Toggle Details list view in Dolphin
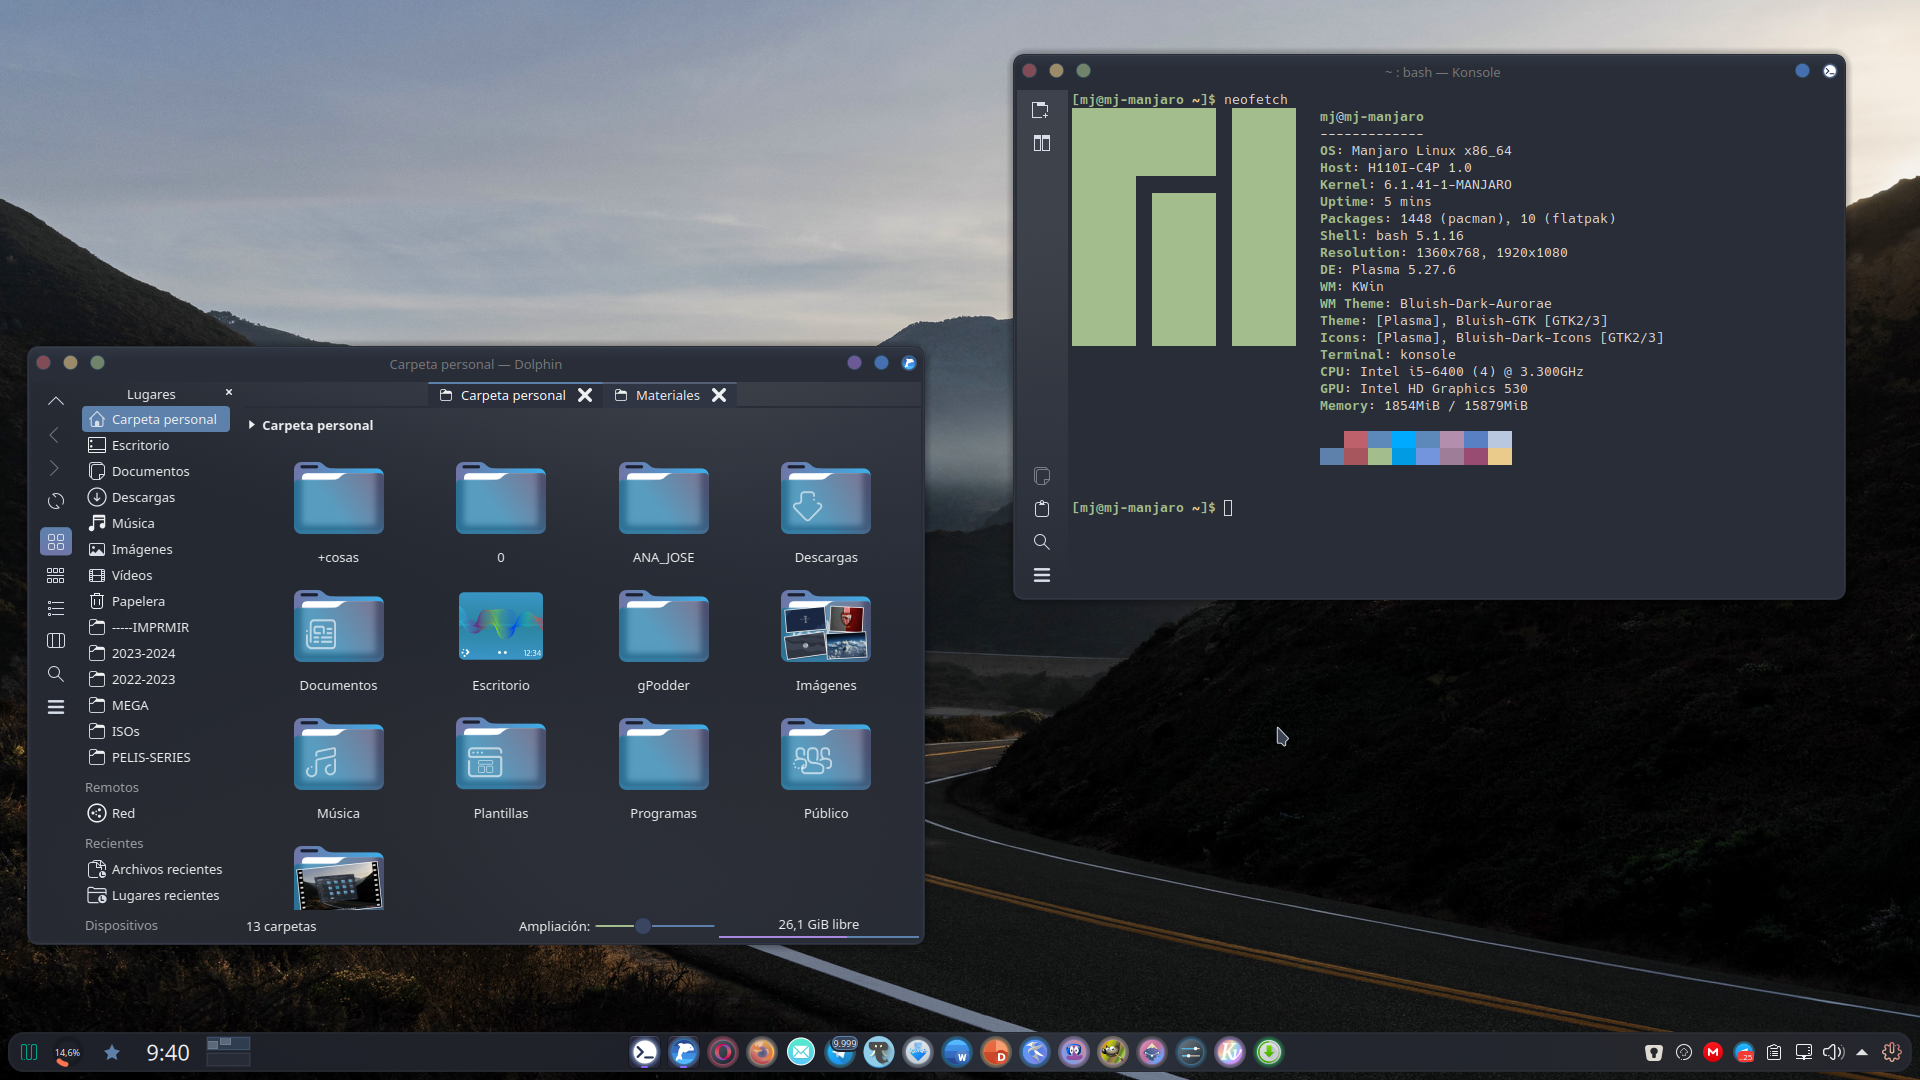This screenshot has width=1920, height=1080. tap(56, 608)
